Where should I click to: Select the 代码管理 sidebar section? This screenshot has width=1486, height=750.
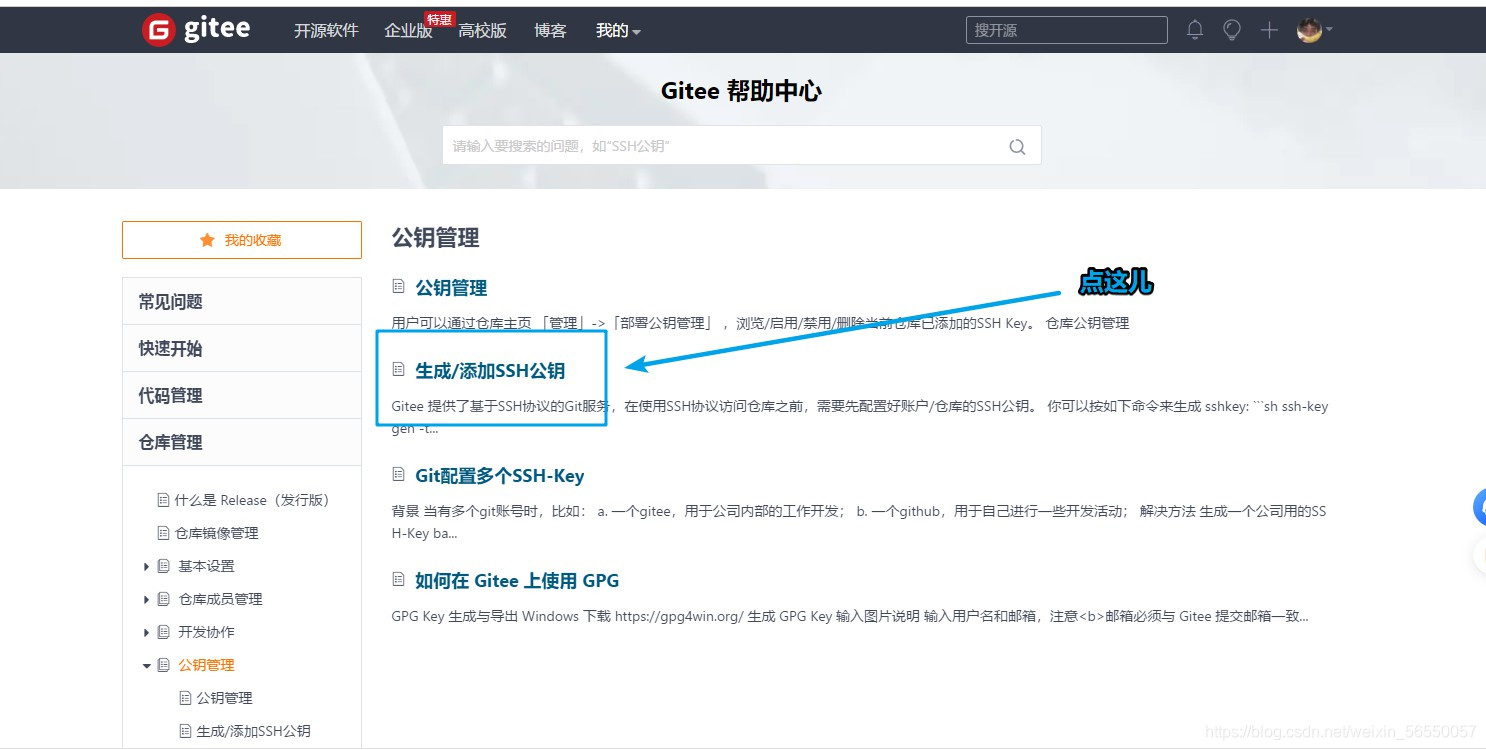242,395
